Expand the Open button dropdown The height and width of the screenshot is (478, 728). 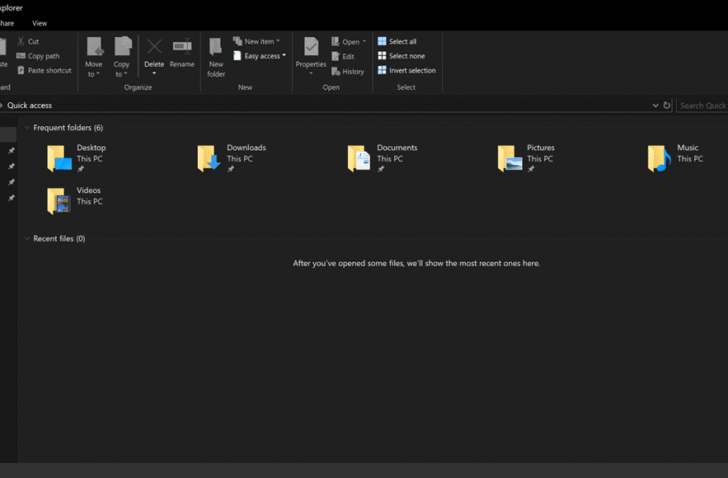pos(364,41)
